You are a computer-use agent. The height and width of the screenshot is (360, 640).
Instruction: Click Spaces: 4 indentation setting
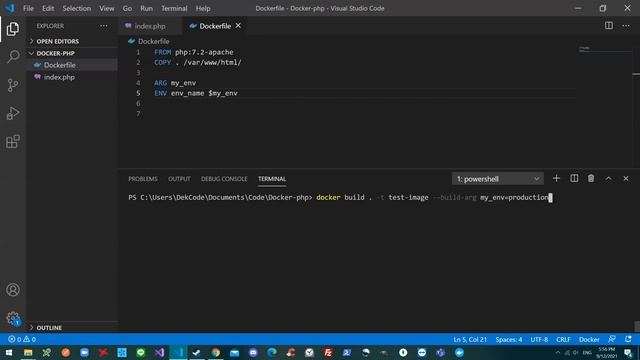tap(509, 339)
